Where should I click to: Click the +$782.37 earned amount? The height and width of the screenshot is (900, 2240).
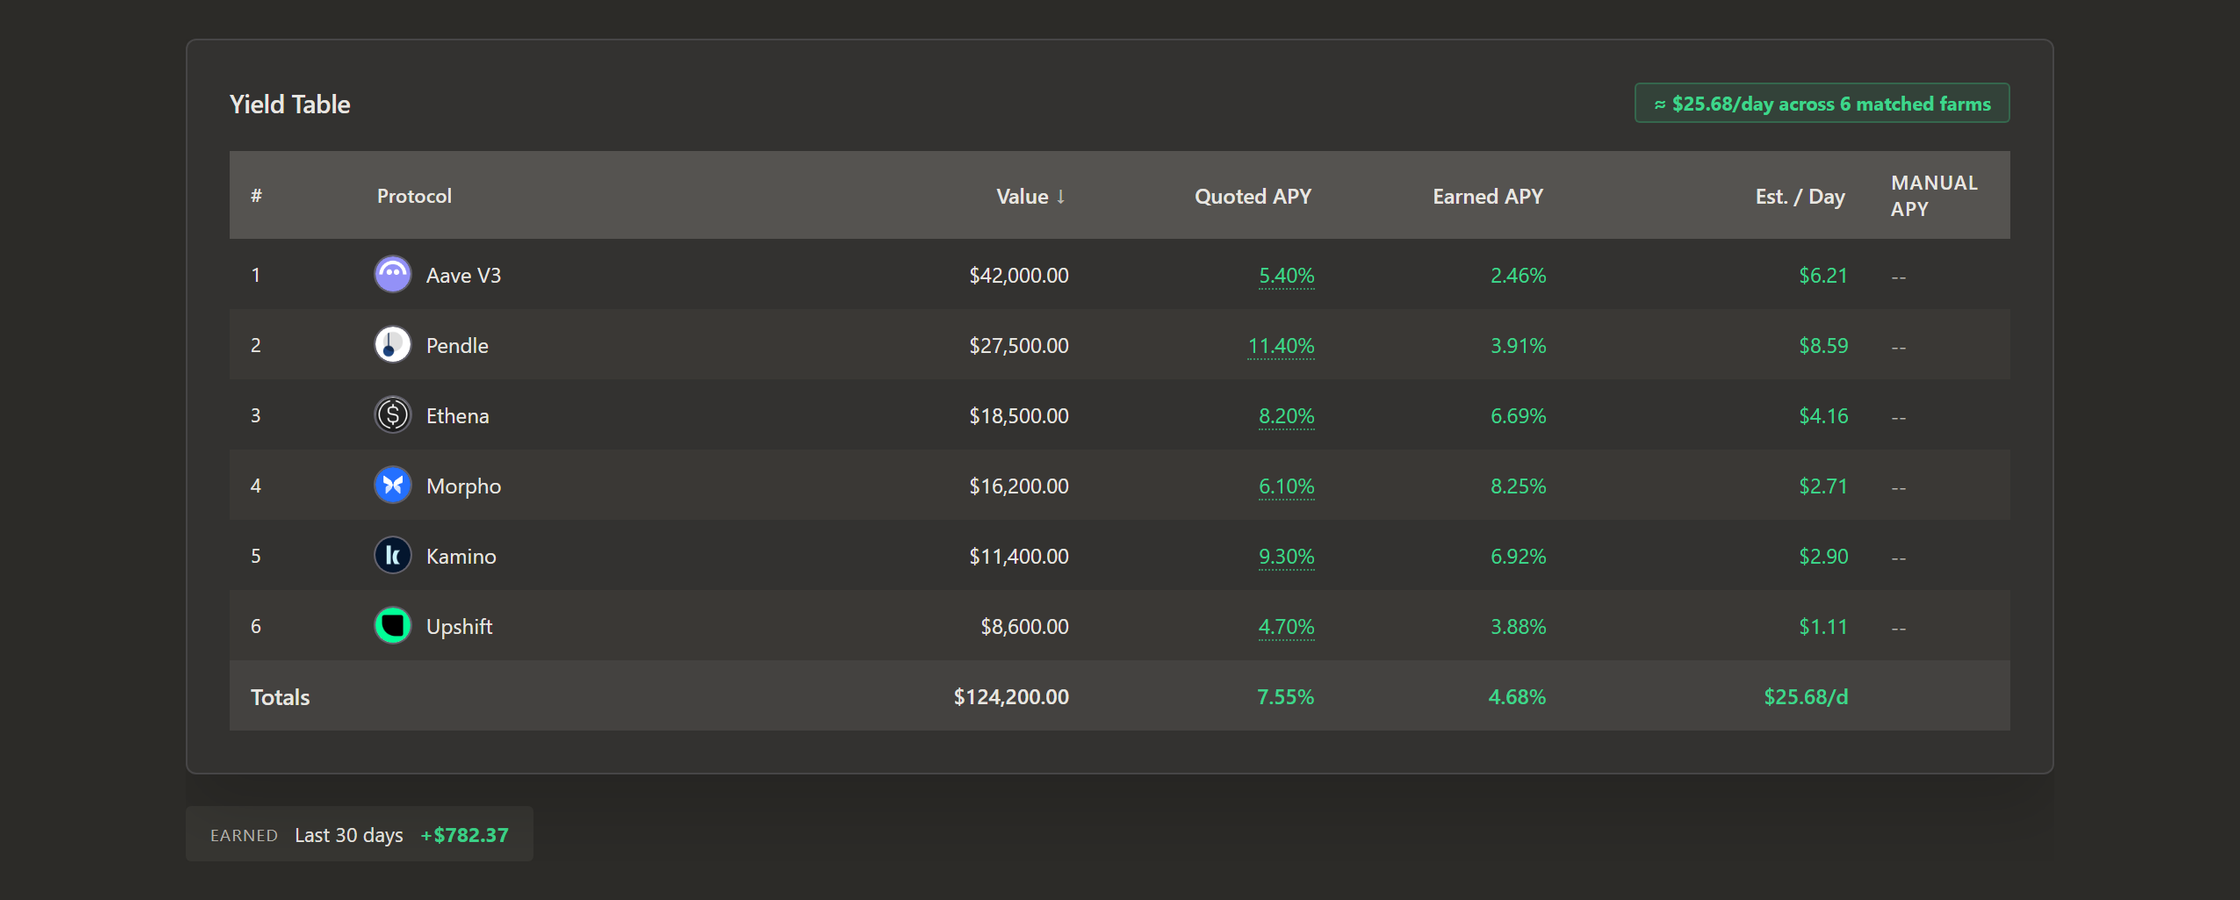tap(464, 835)
